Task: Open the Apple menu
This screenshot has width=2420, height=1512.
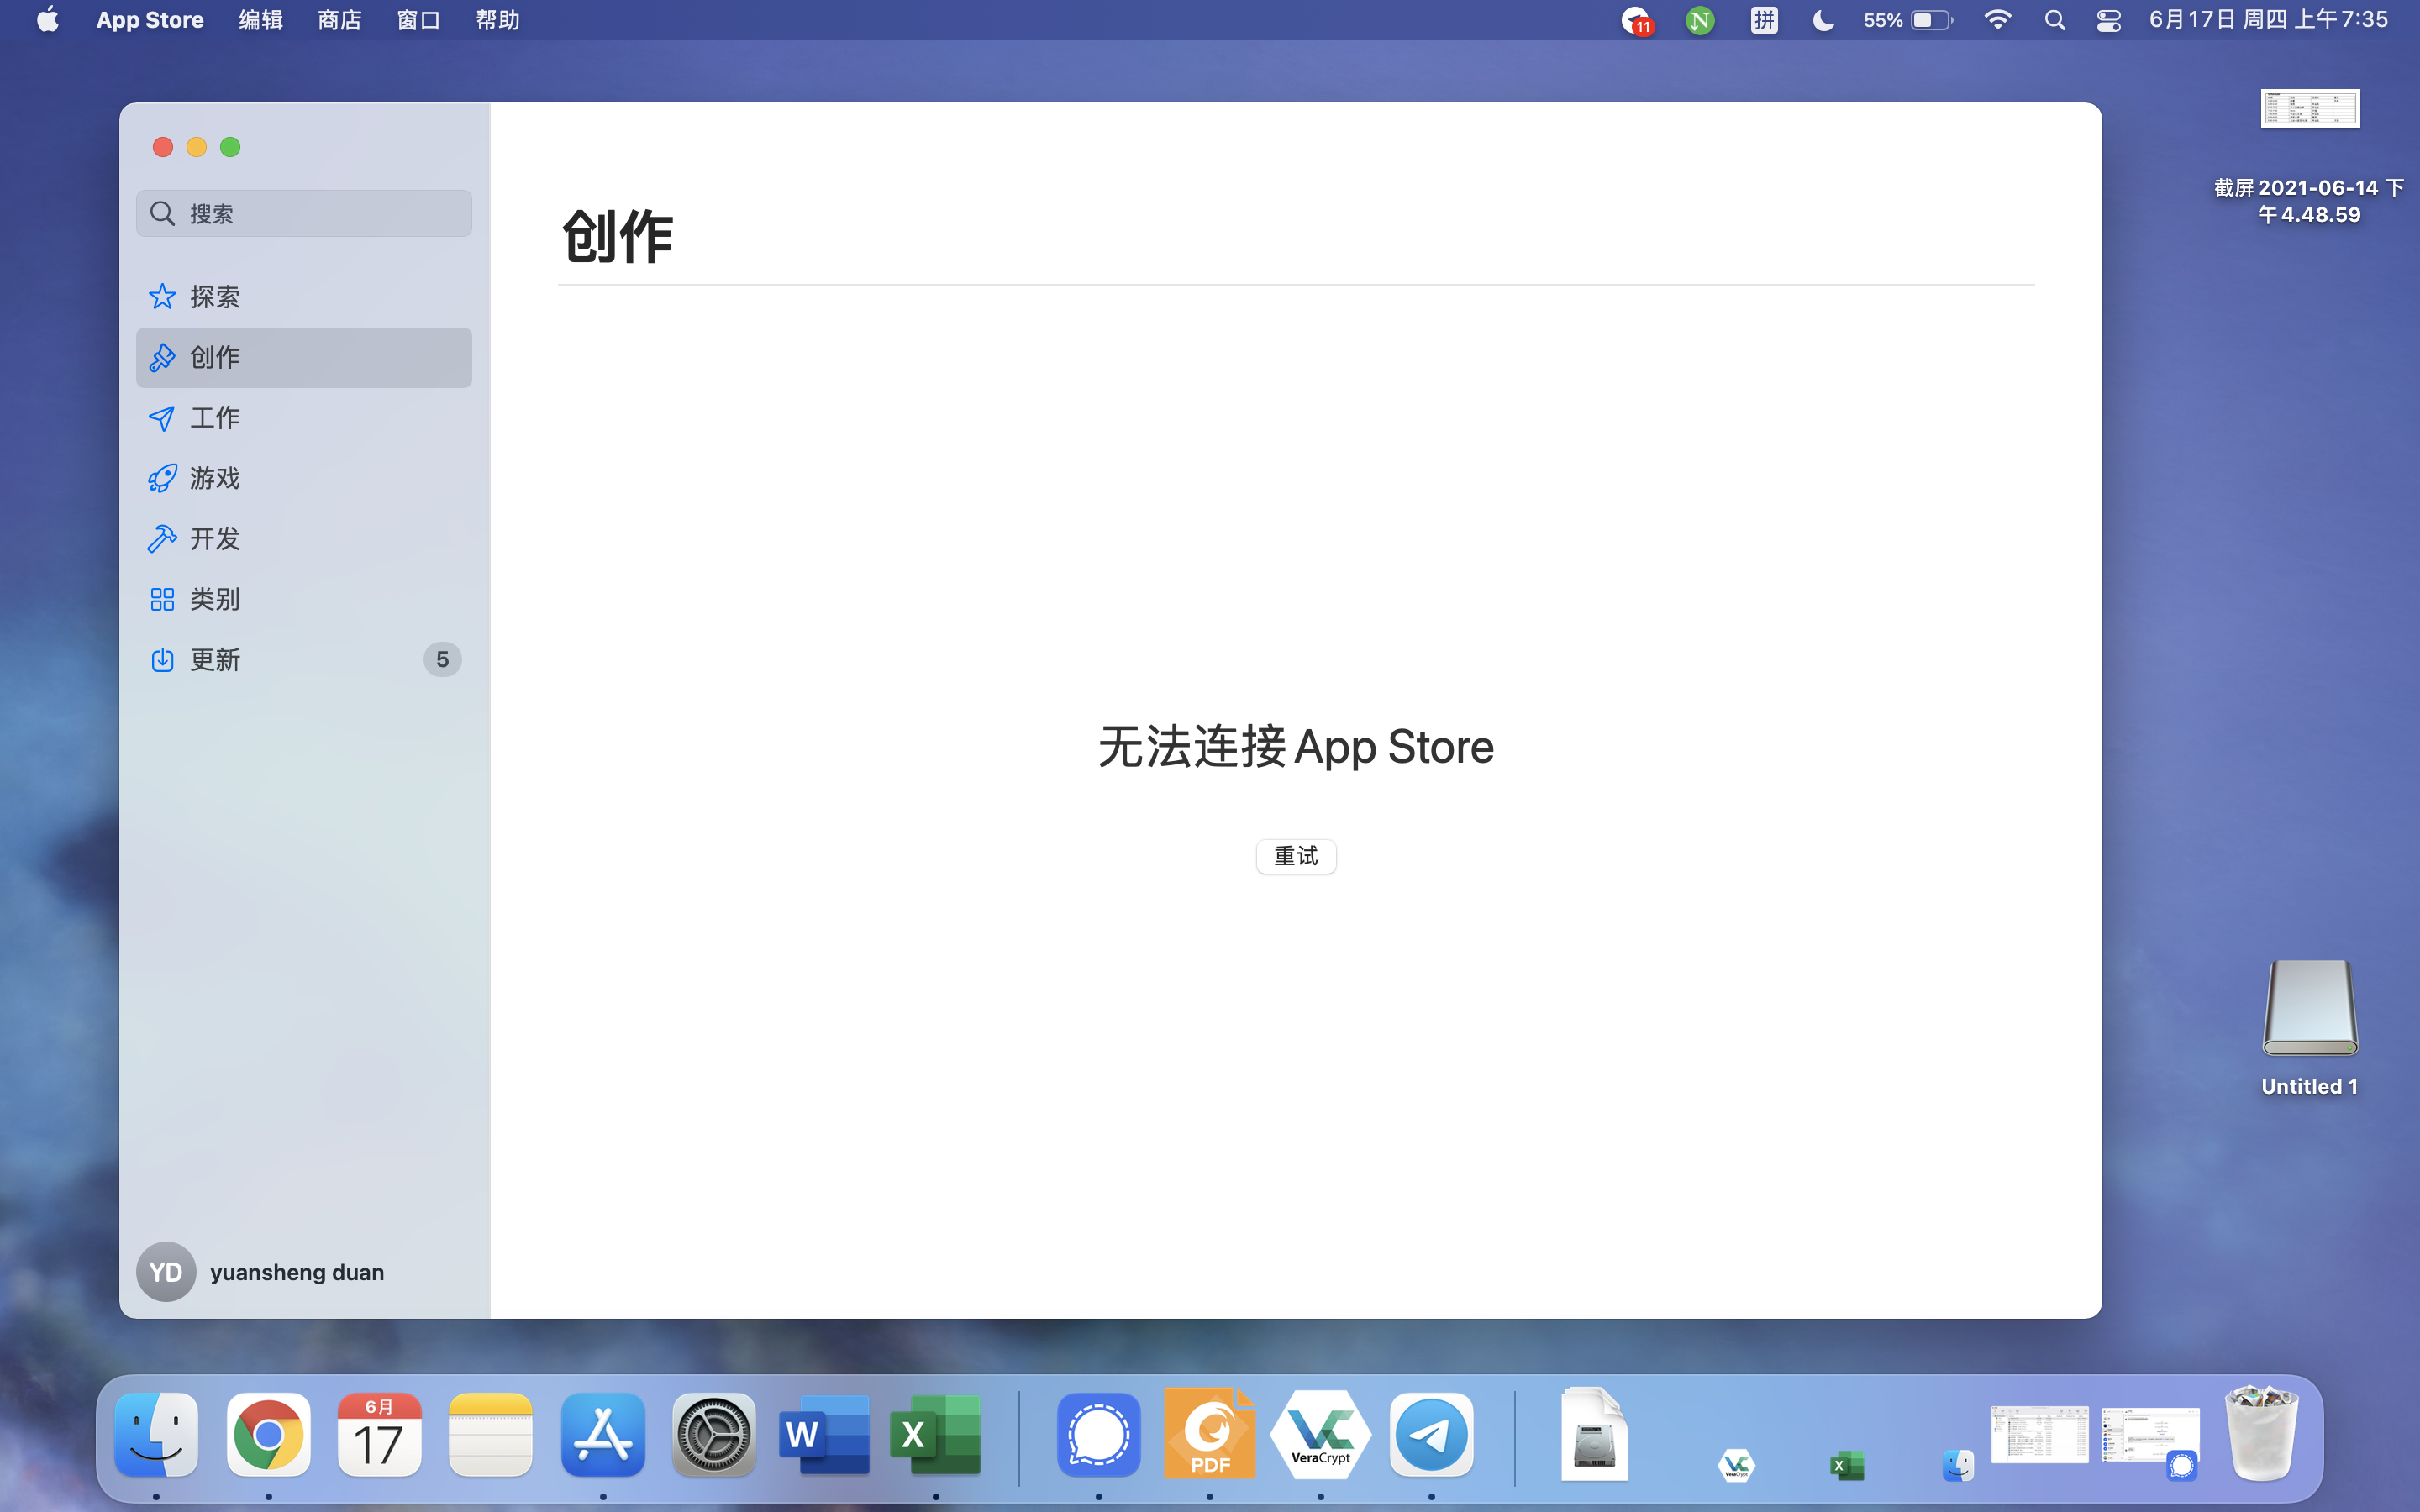Action: pyautogui.click(x=47, y=20)
